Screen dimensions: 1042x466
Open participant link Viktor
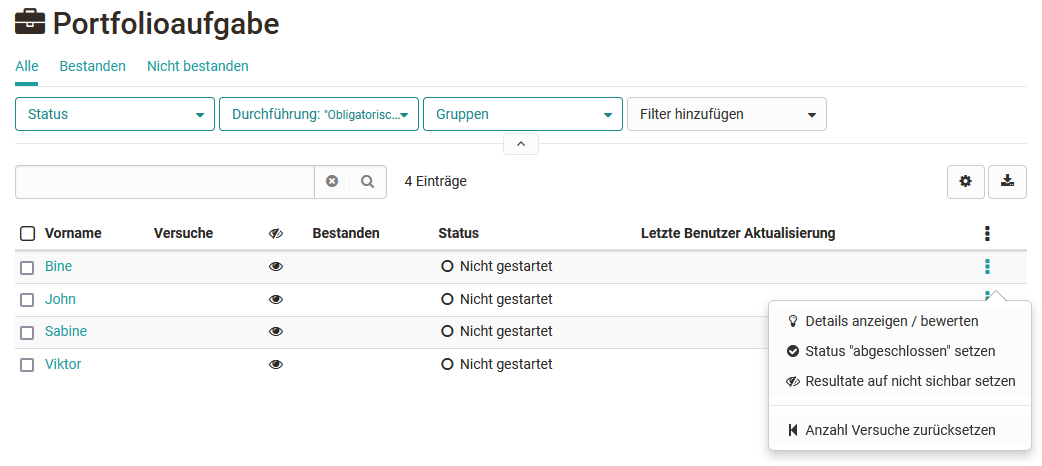63,364
